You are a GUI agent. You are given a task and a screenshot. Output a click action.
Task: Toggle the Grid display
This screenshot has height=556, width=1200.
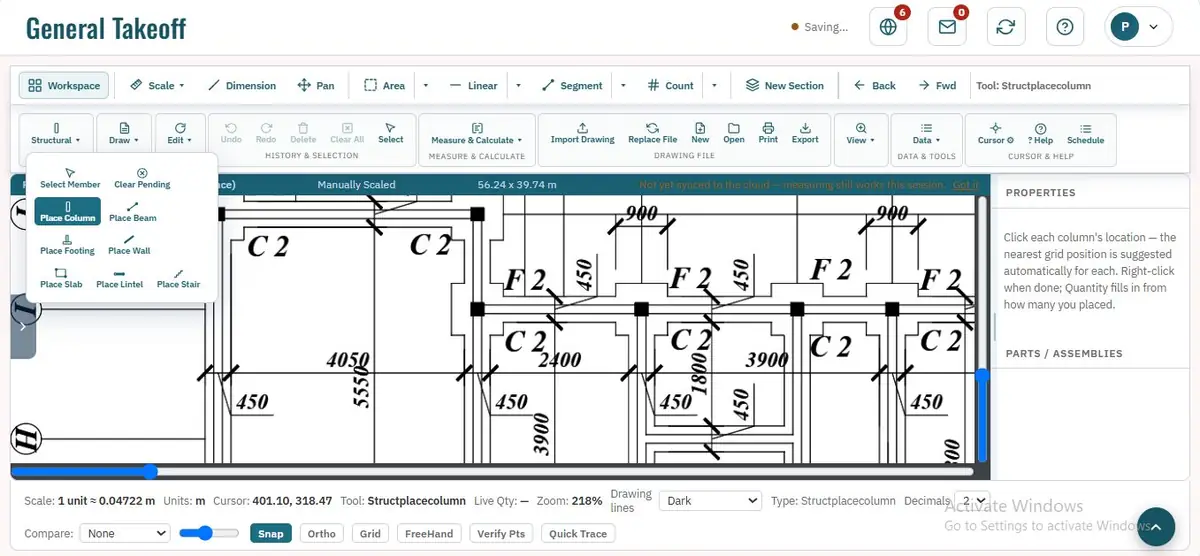coord(370,534)
